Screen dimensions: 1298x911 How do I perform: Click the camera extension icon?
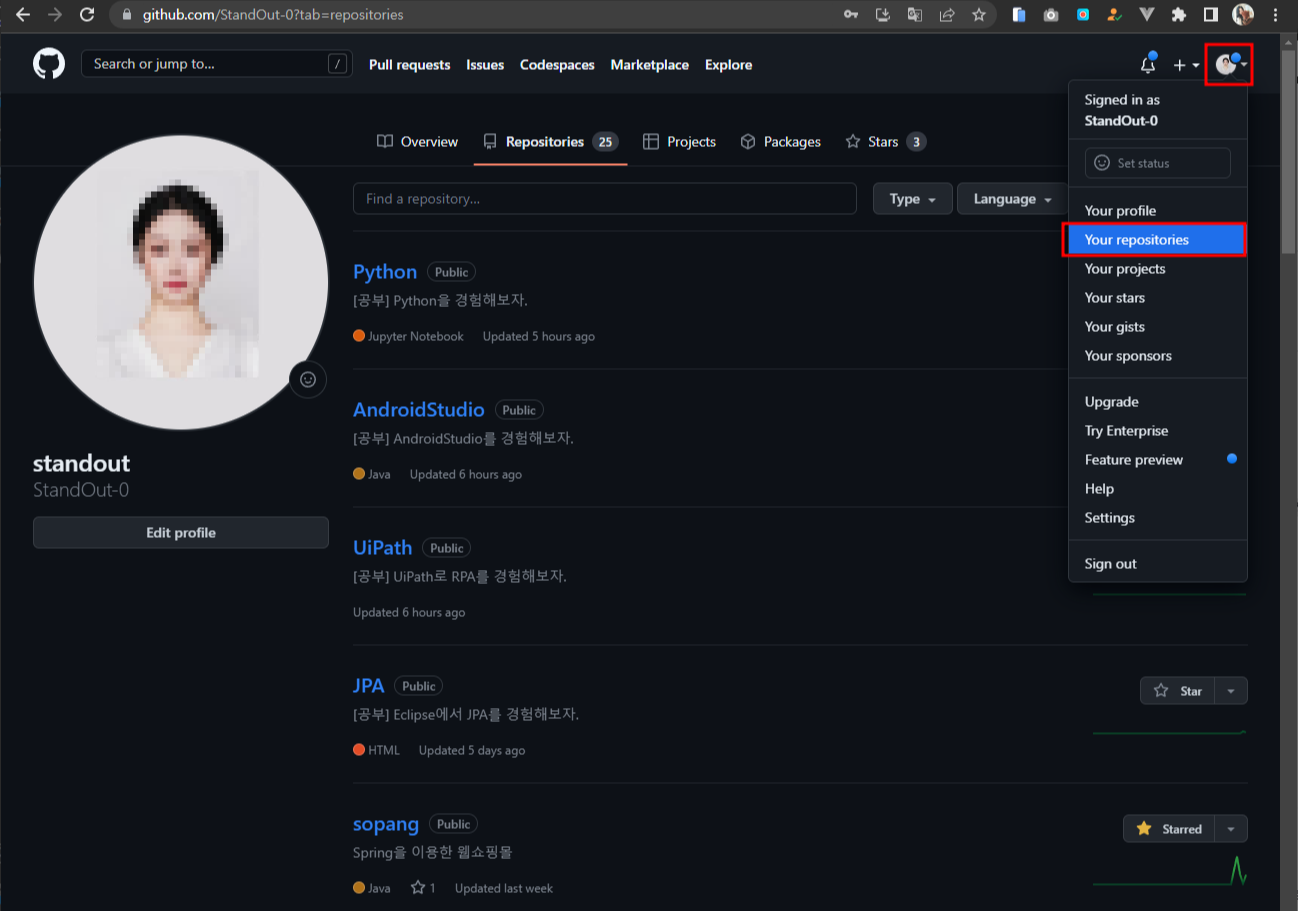(1051, 15)
